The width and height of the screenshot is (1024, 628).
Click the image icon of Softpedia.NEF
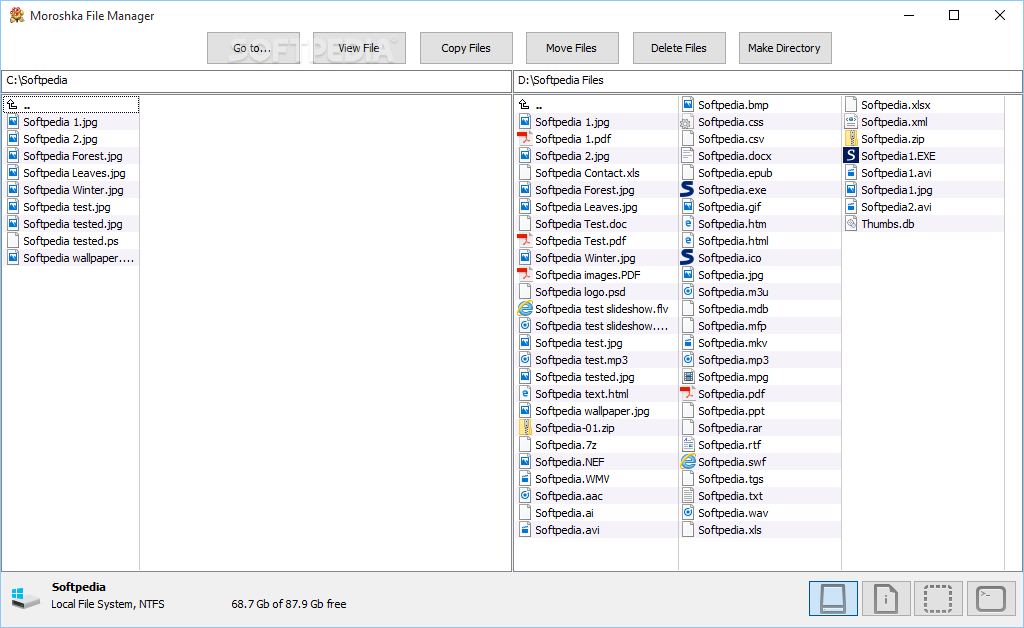click(x=524, y=462)
